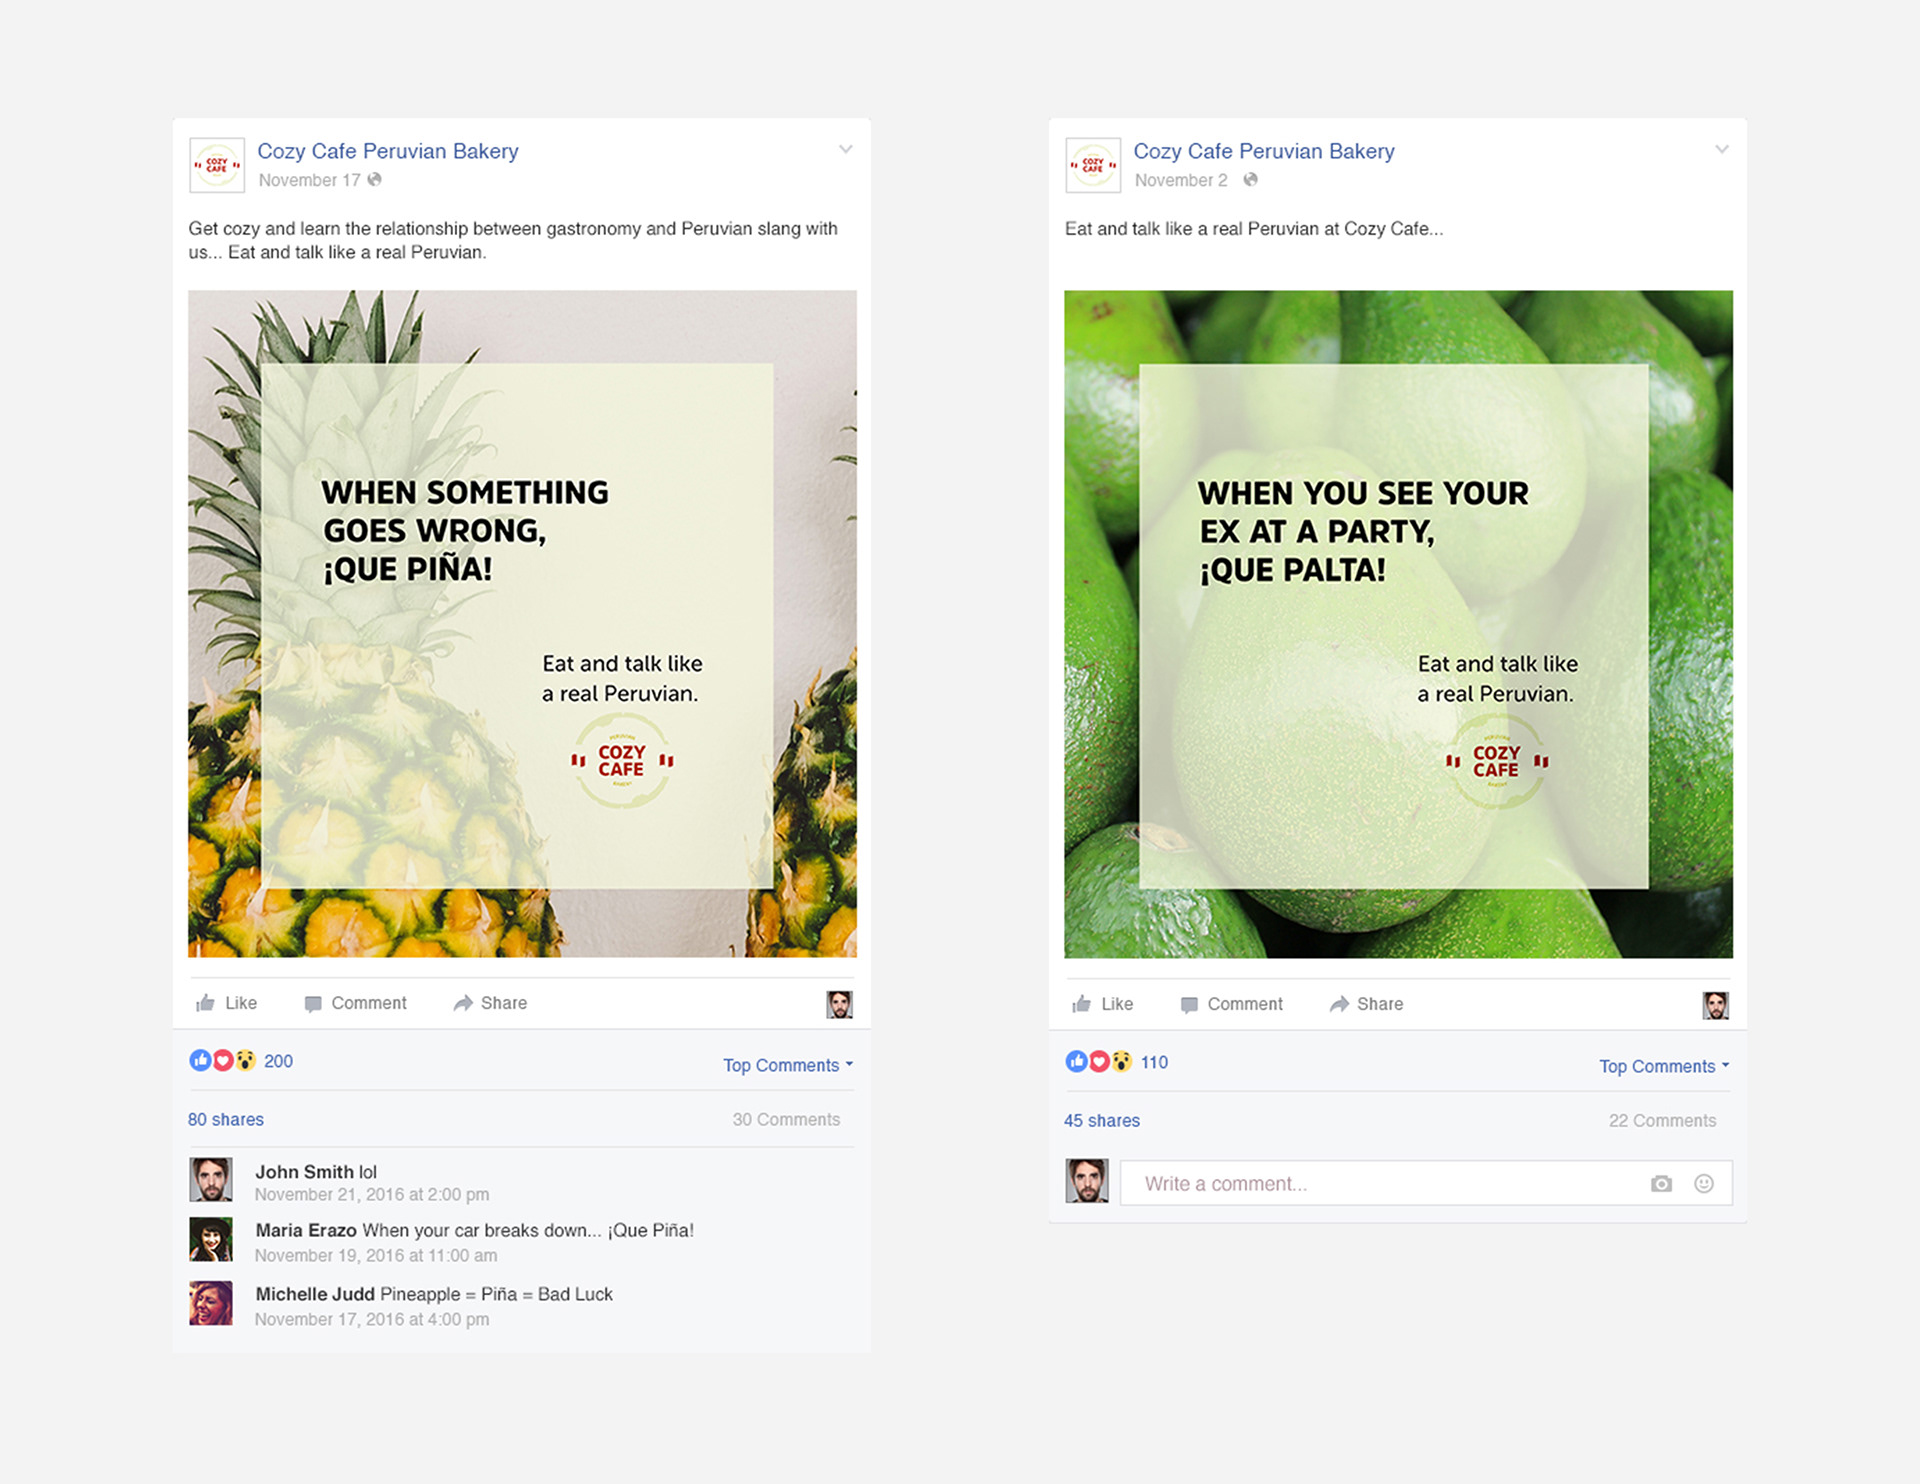This screenshot has width=1920, height=1484.
Task: View the 80 shares list
Action: tap(226, 1119)
